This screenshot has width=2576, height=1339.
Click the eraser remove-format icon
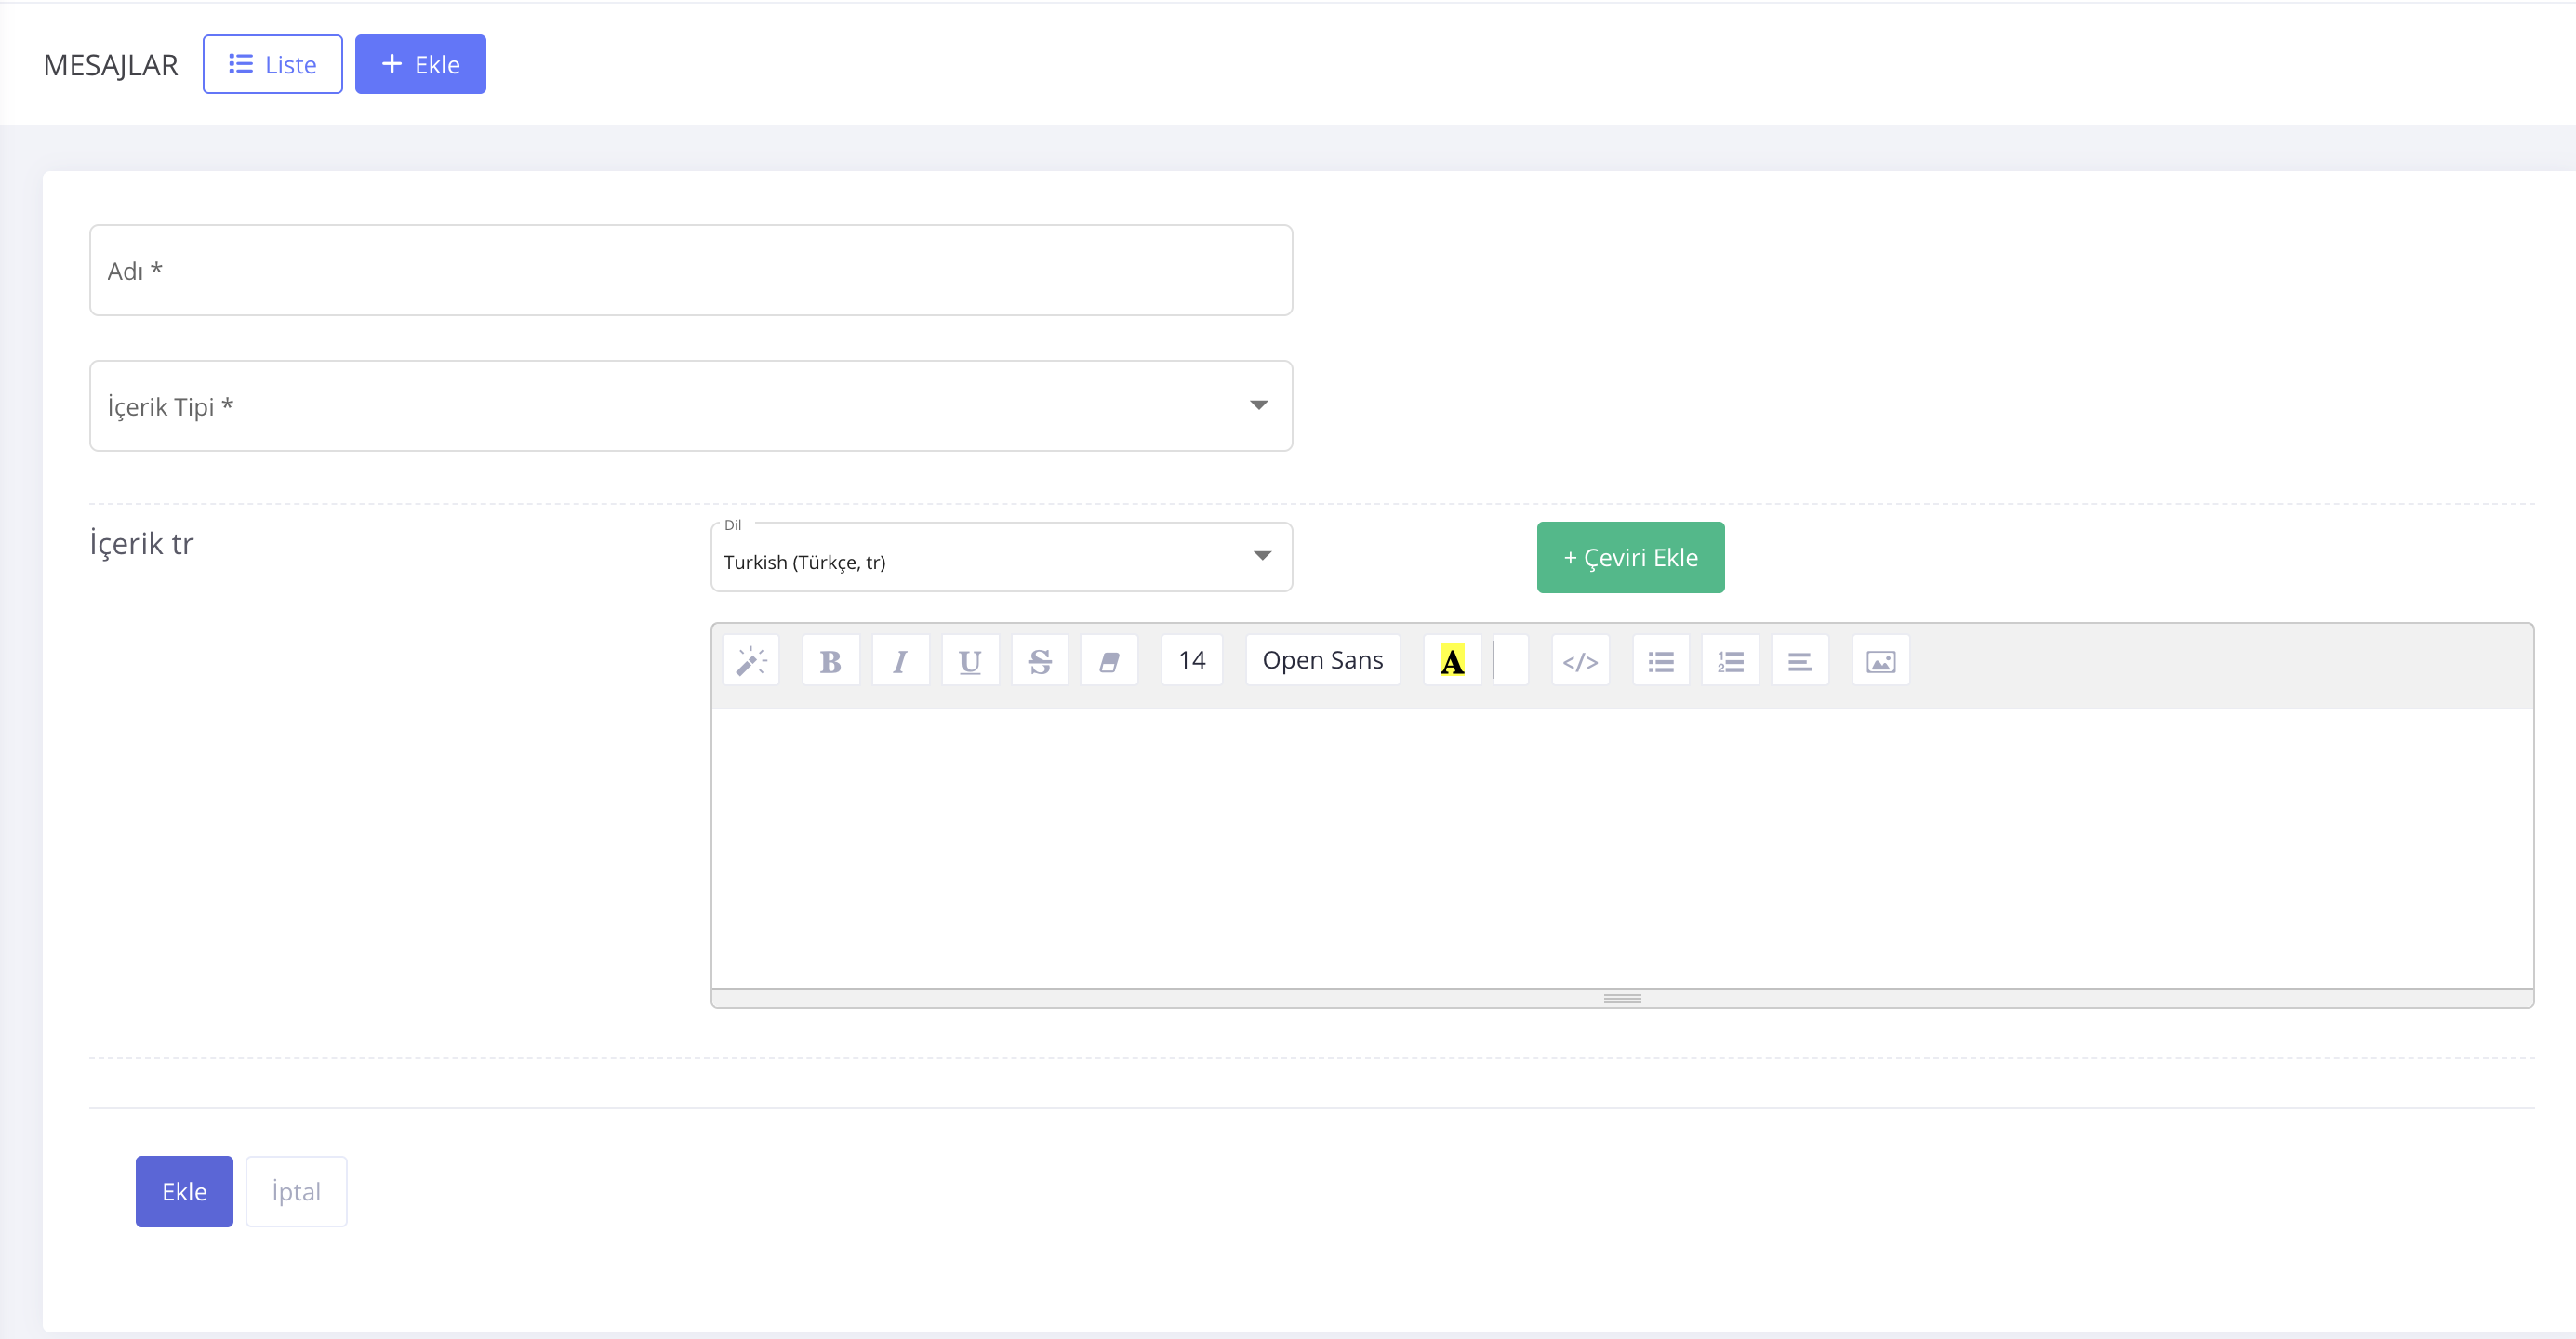(x=1109, y=661)
